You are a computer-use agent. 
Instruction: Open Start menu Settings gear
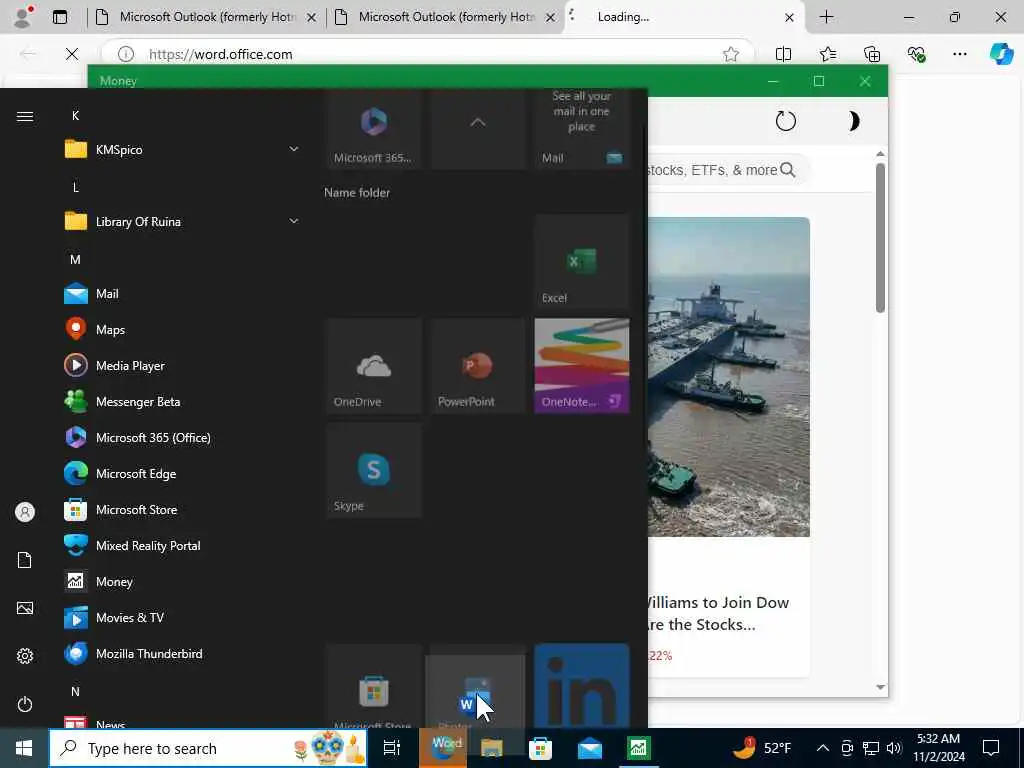(25, 656)
